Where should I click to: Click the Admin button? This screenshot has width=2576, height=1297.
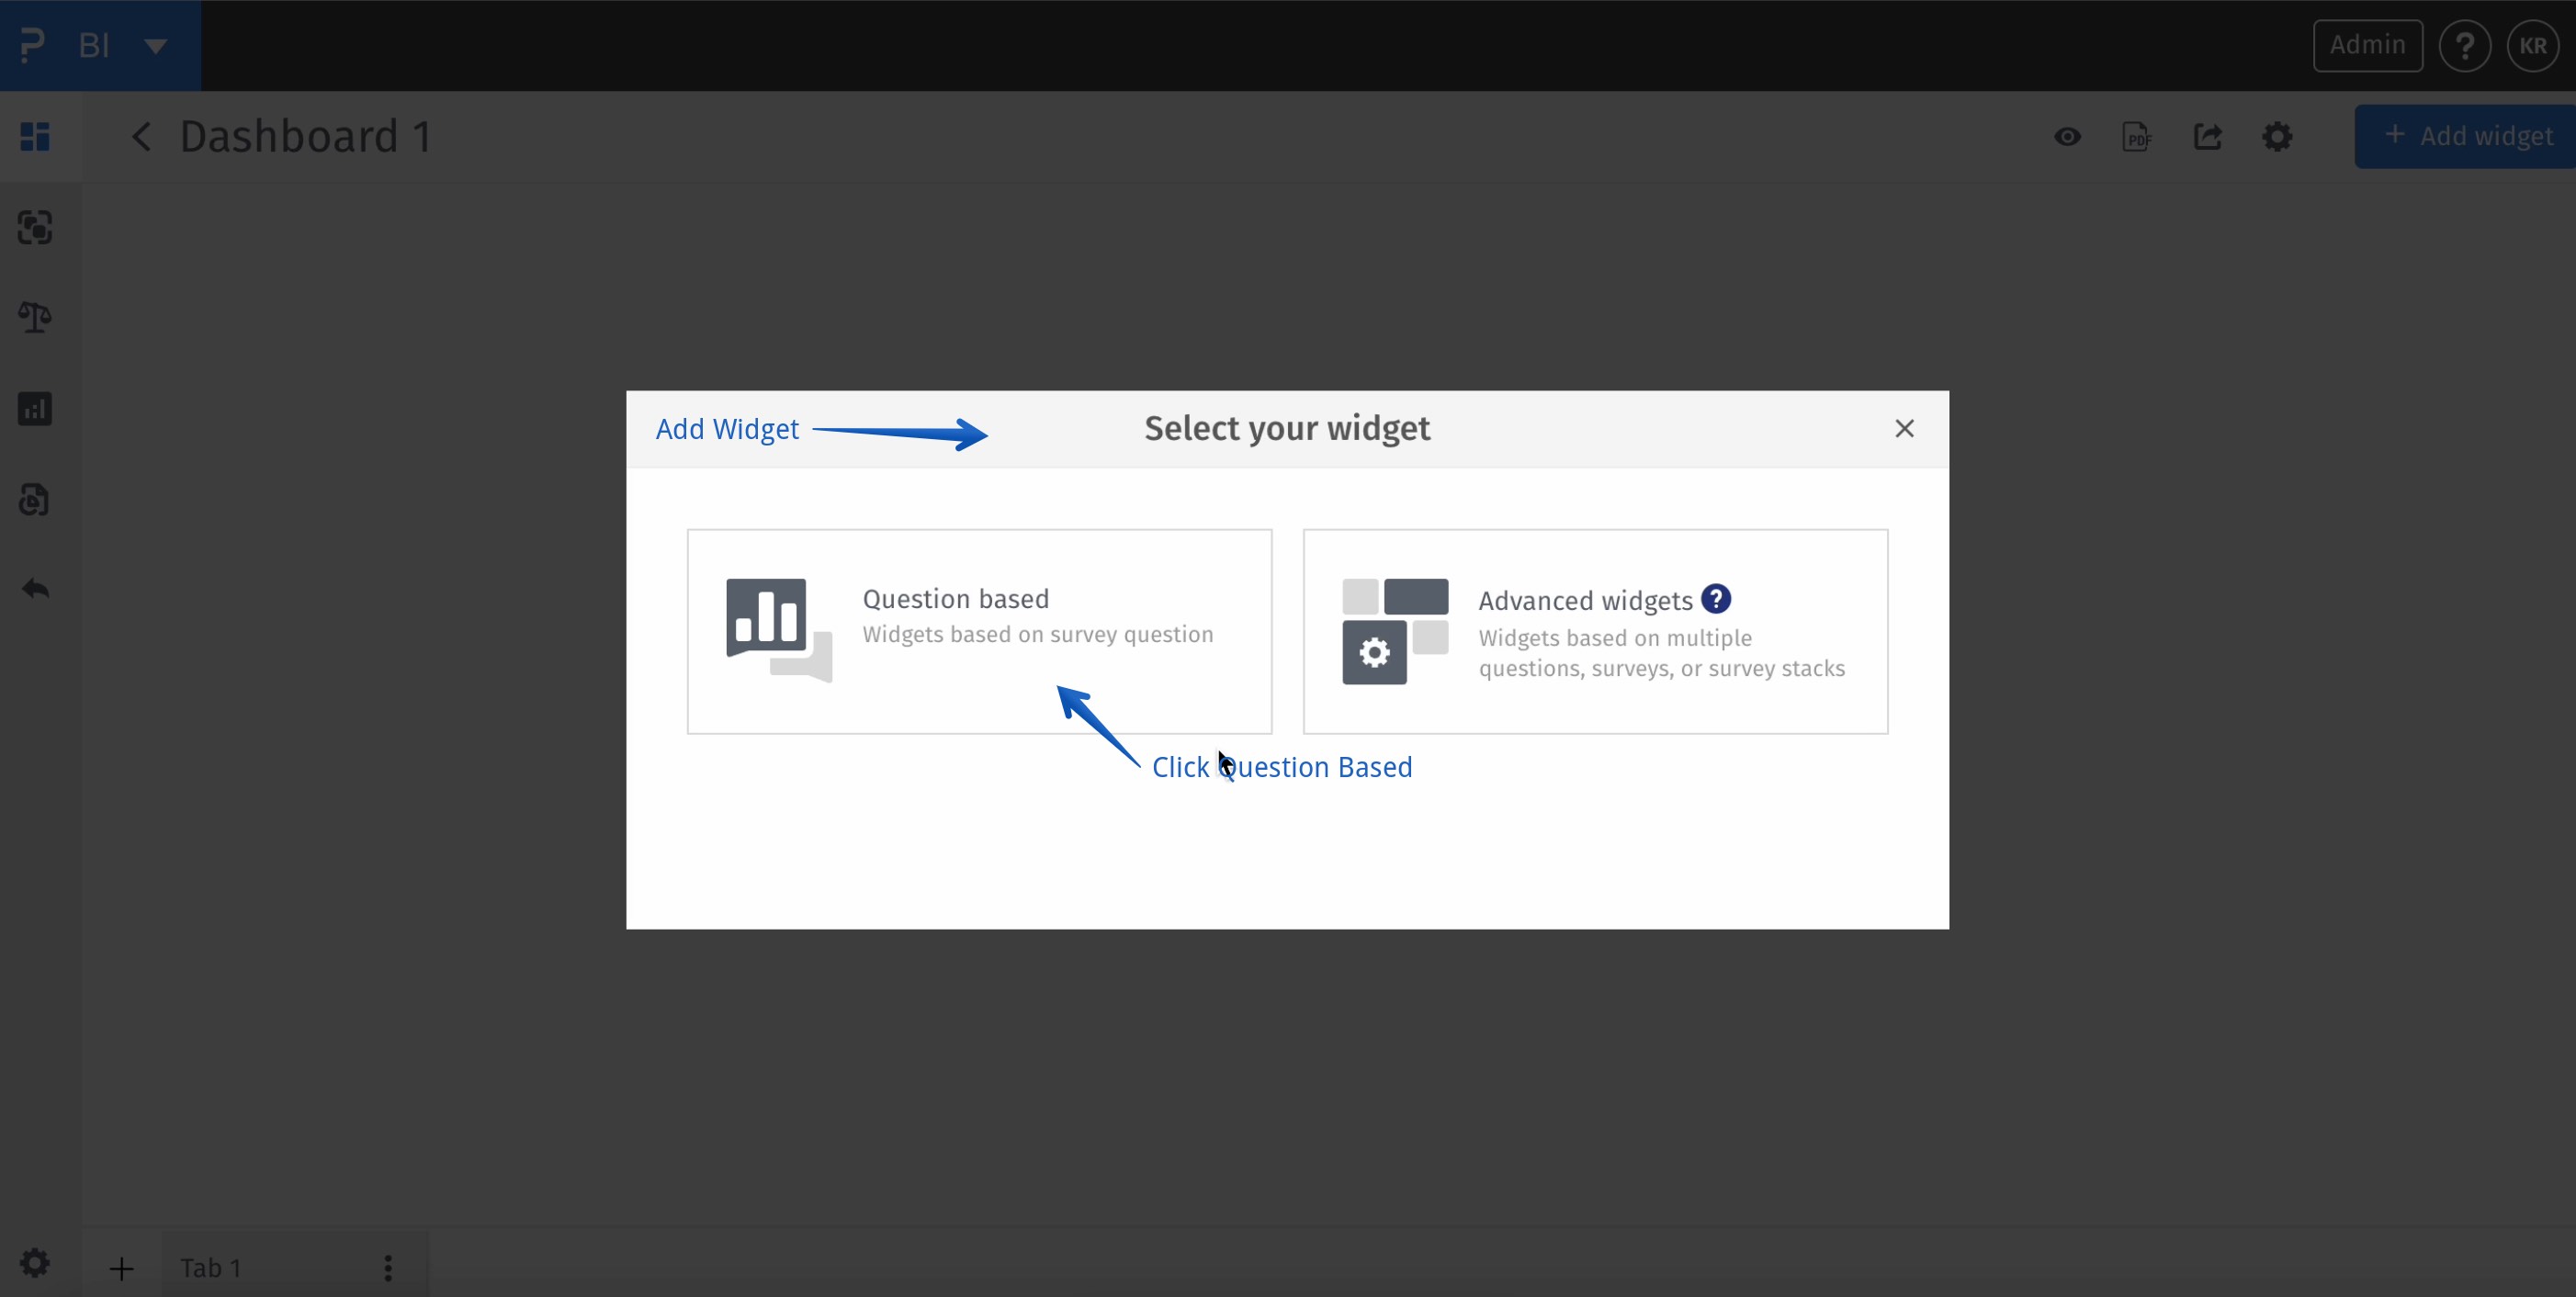[2367, 45]
